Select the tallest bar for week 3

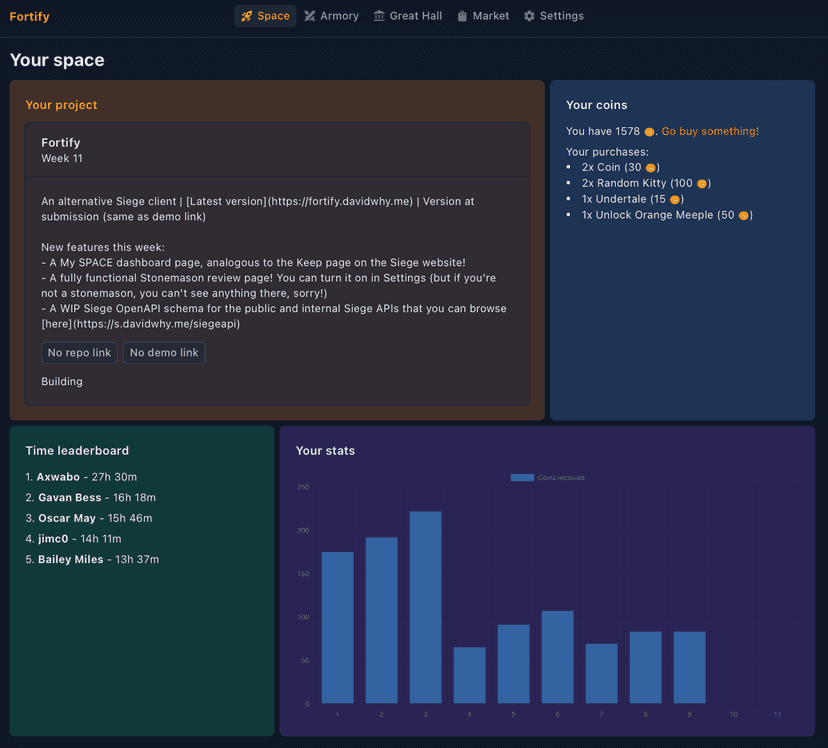(x=425, y=607)
